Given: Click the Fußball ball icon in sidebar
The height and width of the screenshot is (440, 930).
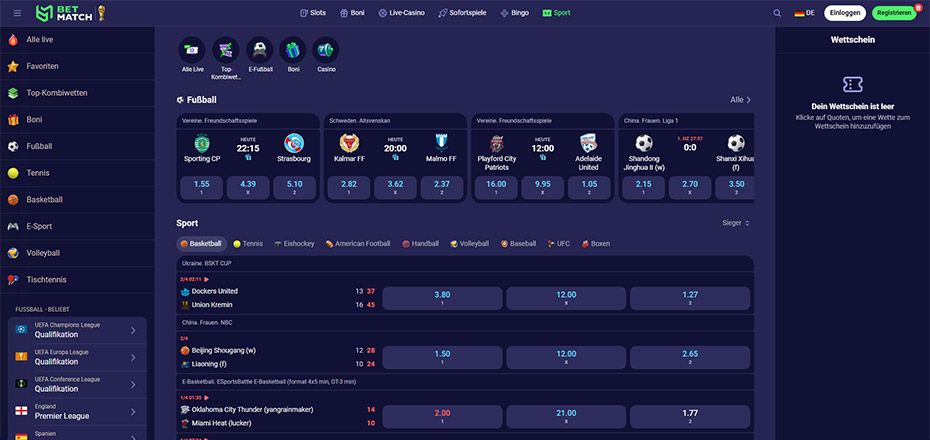Looking at the screenshot, I should click(x=13, y=146).
